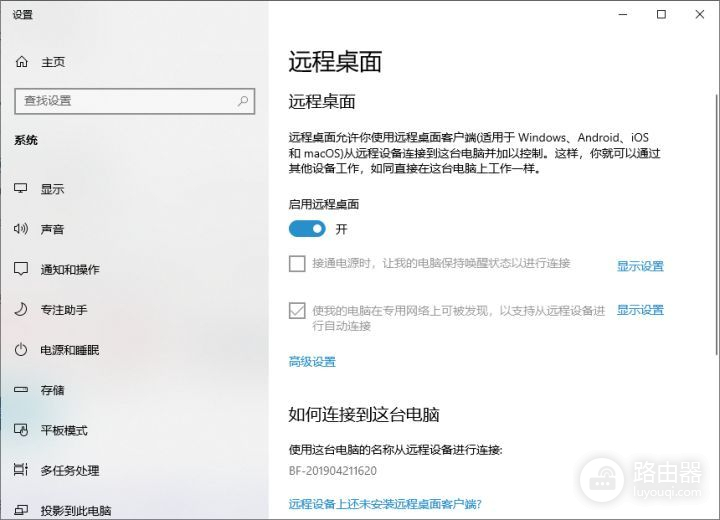The image size is (720, 520).
Task: Open the 高级设置 link
Action: (312, 362)
